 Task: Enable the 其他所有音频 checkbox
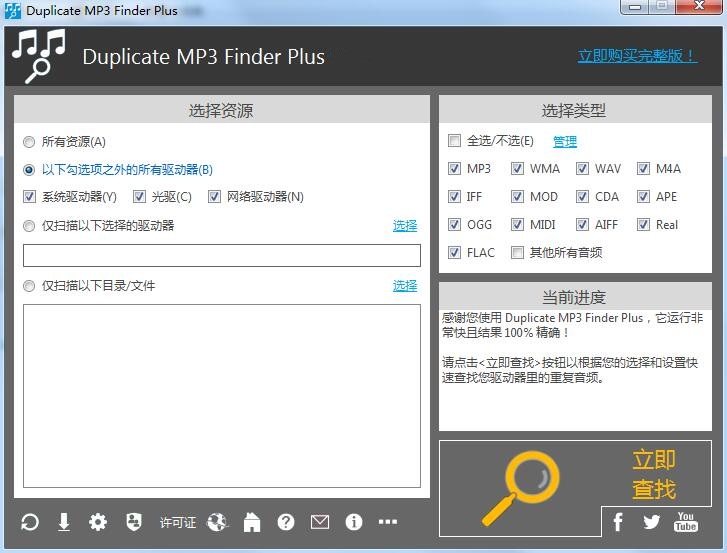(517, 253)
